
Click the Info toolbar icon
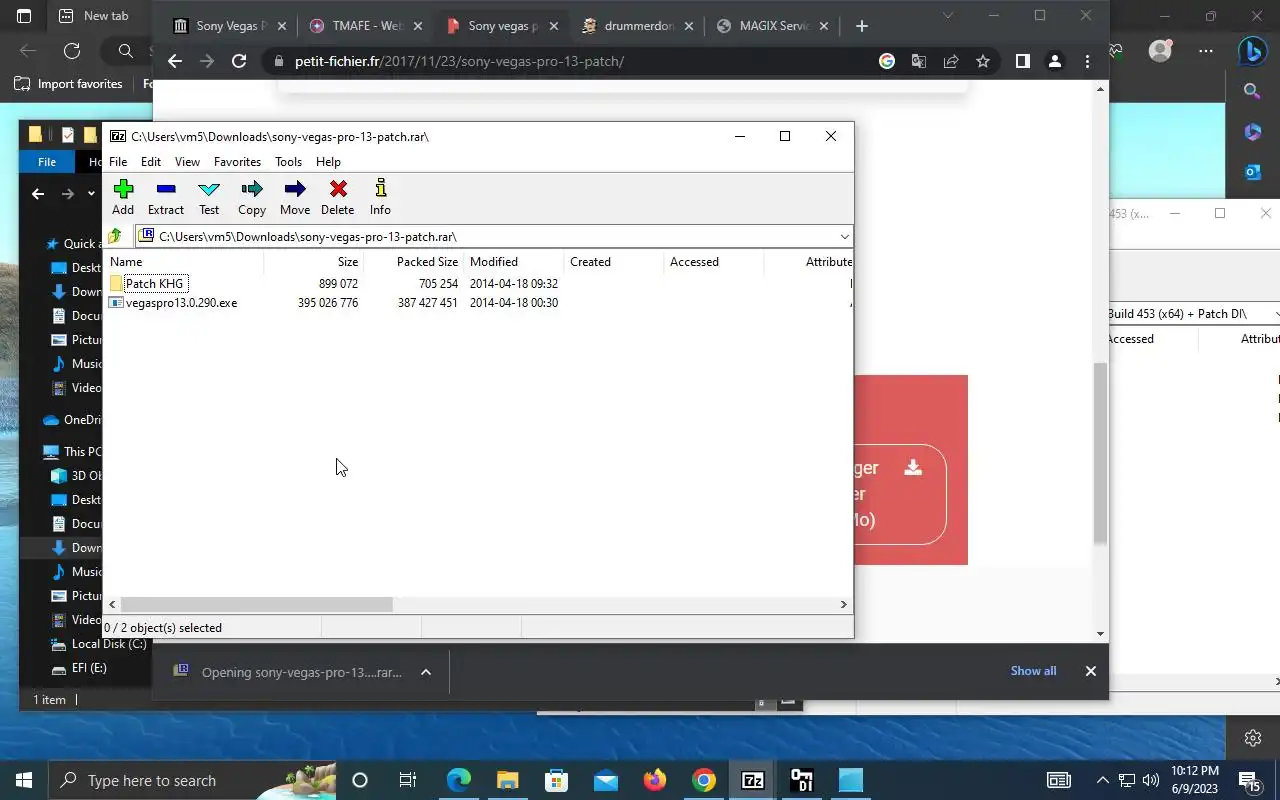(x=380, y=197)
